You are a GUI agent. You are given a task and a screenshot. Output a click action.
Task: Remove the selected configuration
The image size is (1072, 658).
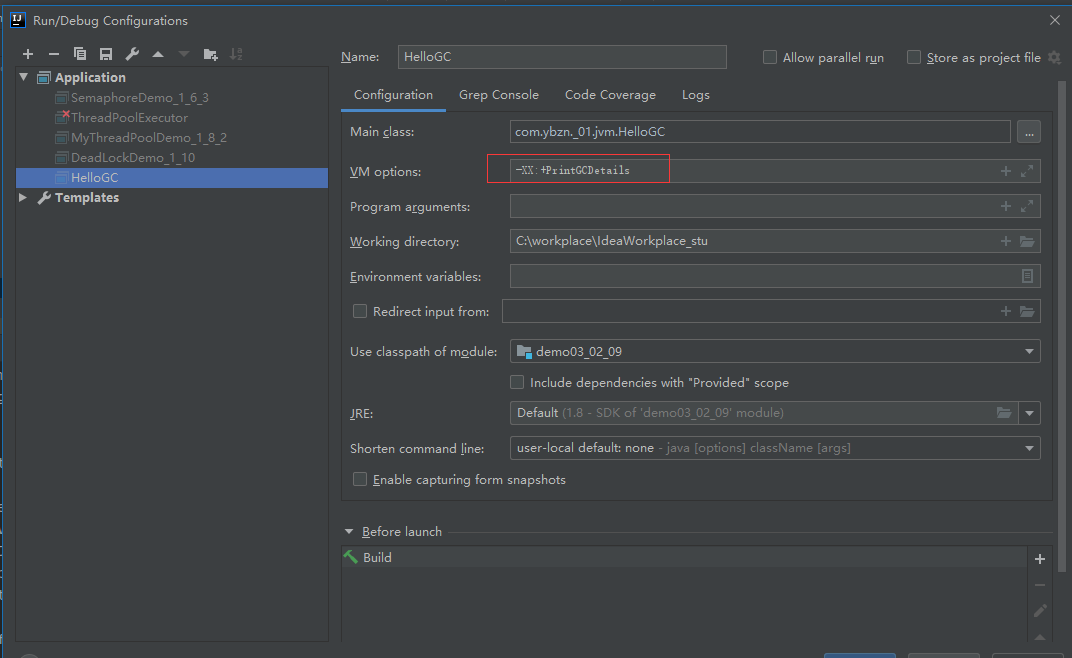click(x=53, y=54)
